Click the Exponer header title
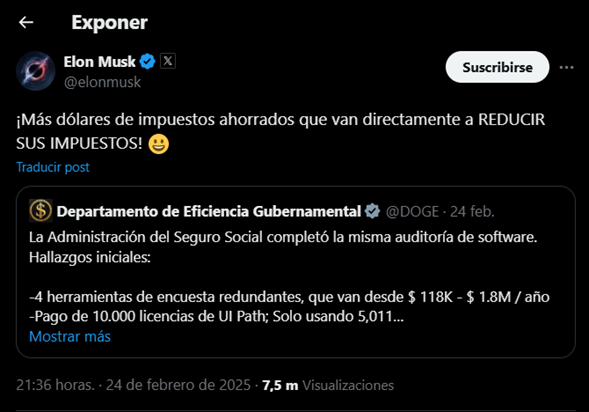589x412 pixels. [x=109, y=23]
